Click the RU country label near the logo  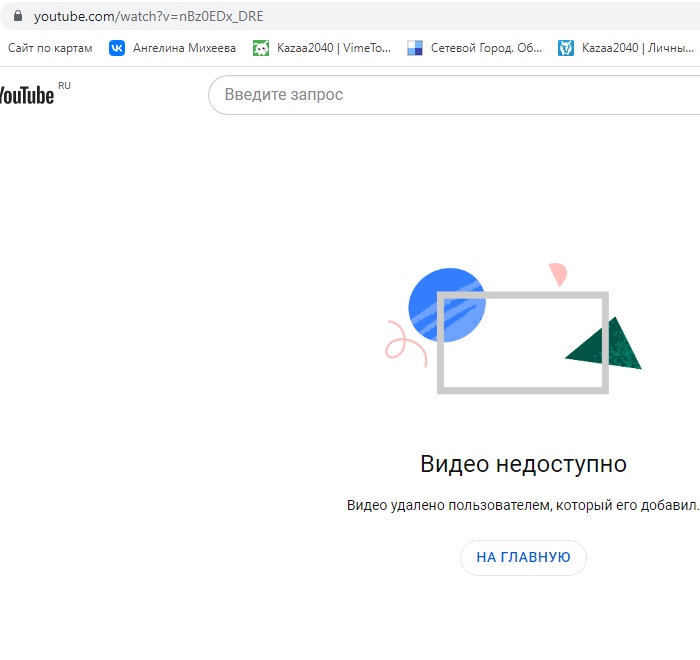[x=64, y=86]
